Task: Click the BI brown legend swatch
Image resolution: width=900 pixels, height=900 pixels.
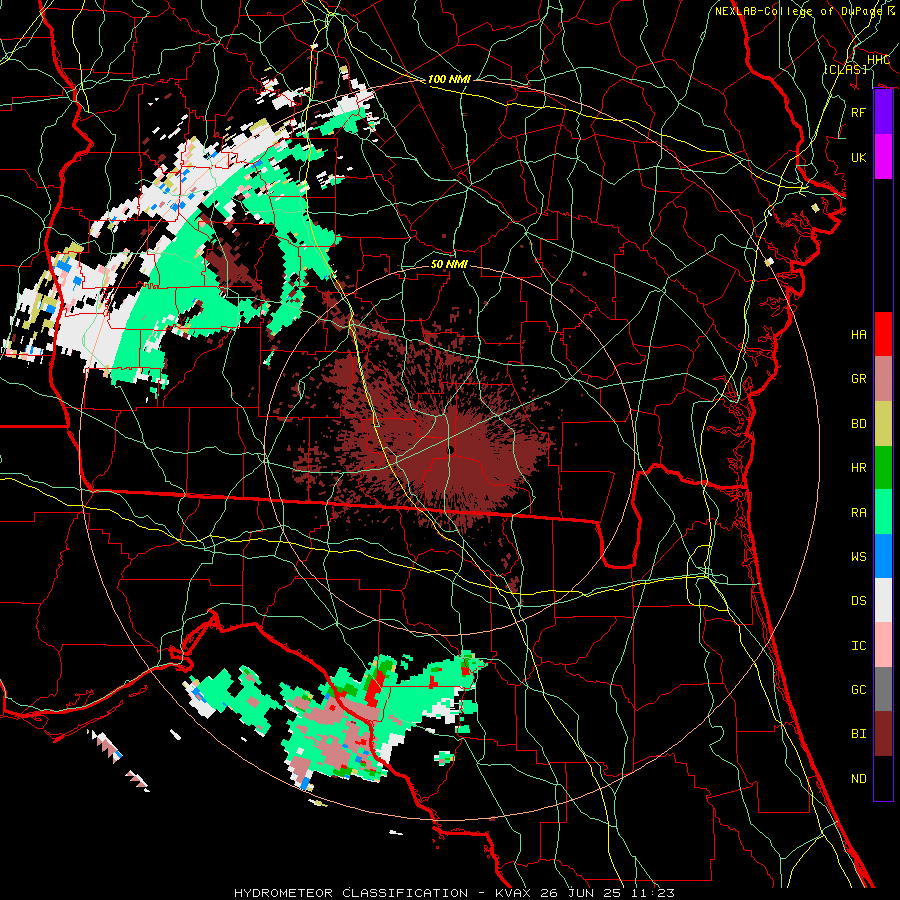Action: click(x=883, y=734)
